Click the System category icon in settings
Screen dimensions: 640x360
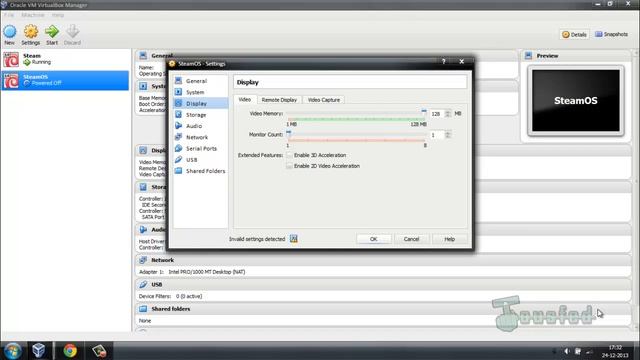coord(178,92)
